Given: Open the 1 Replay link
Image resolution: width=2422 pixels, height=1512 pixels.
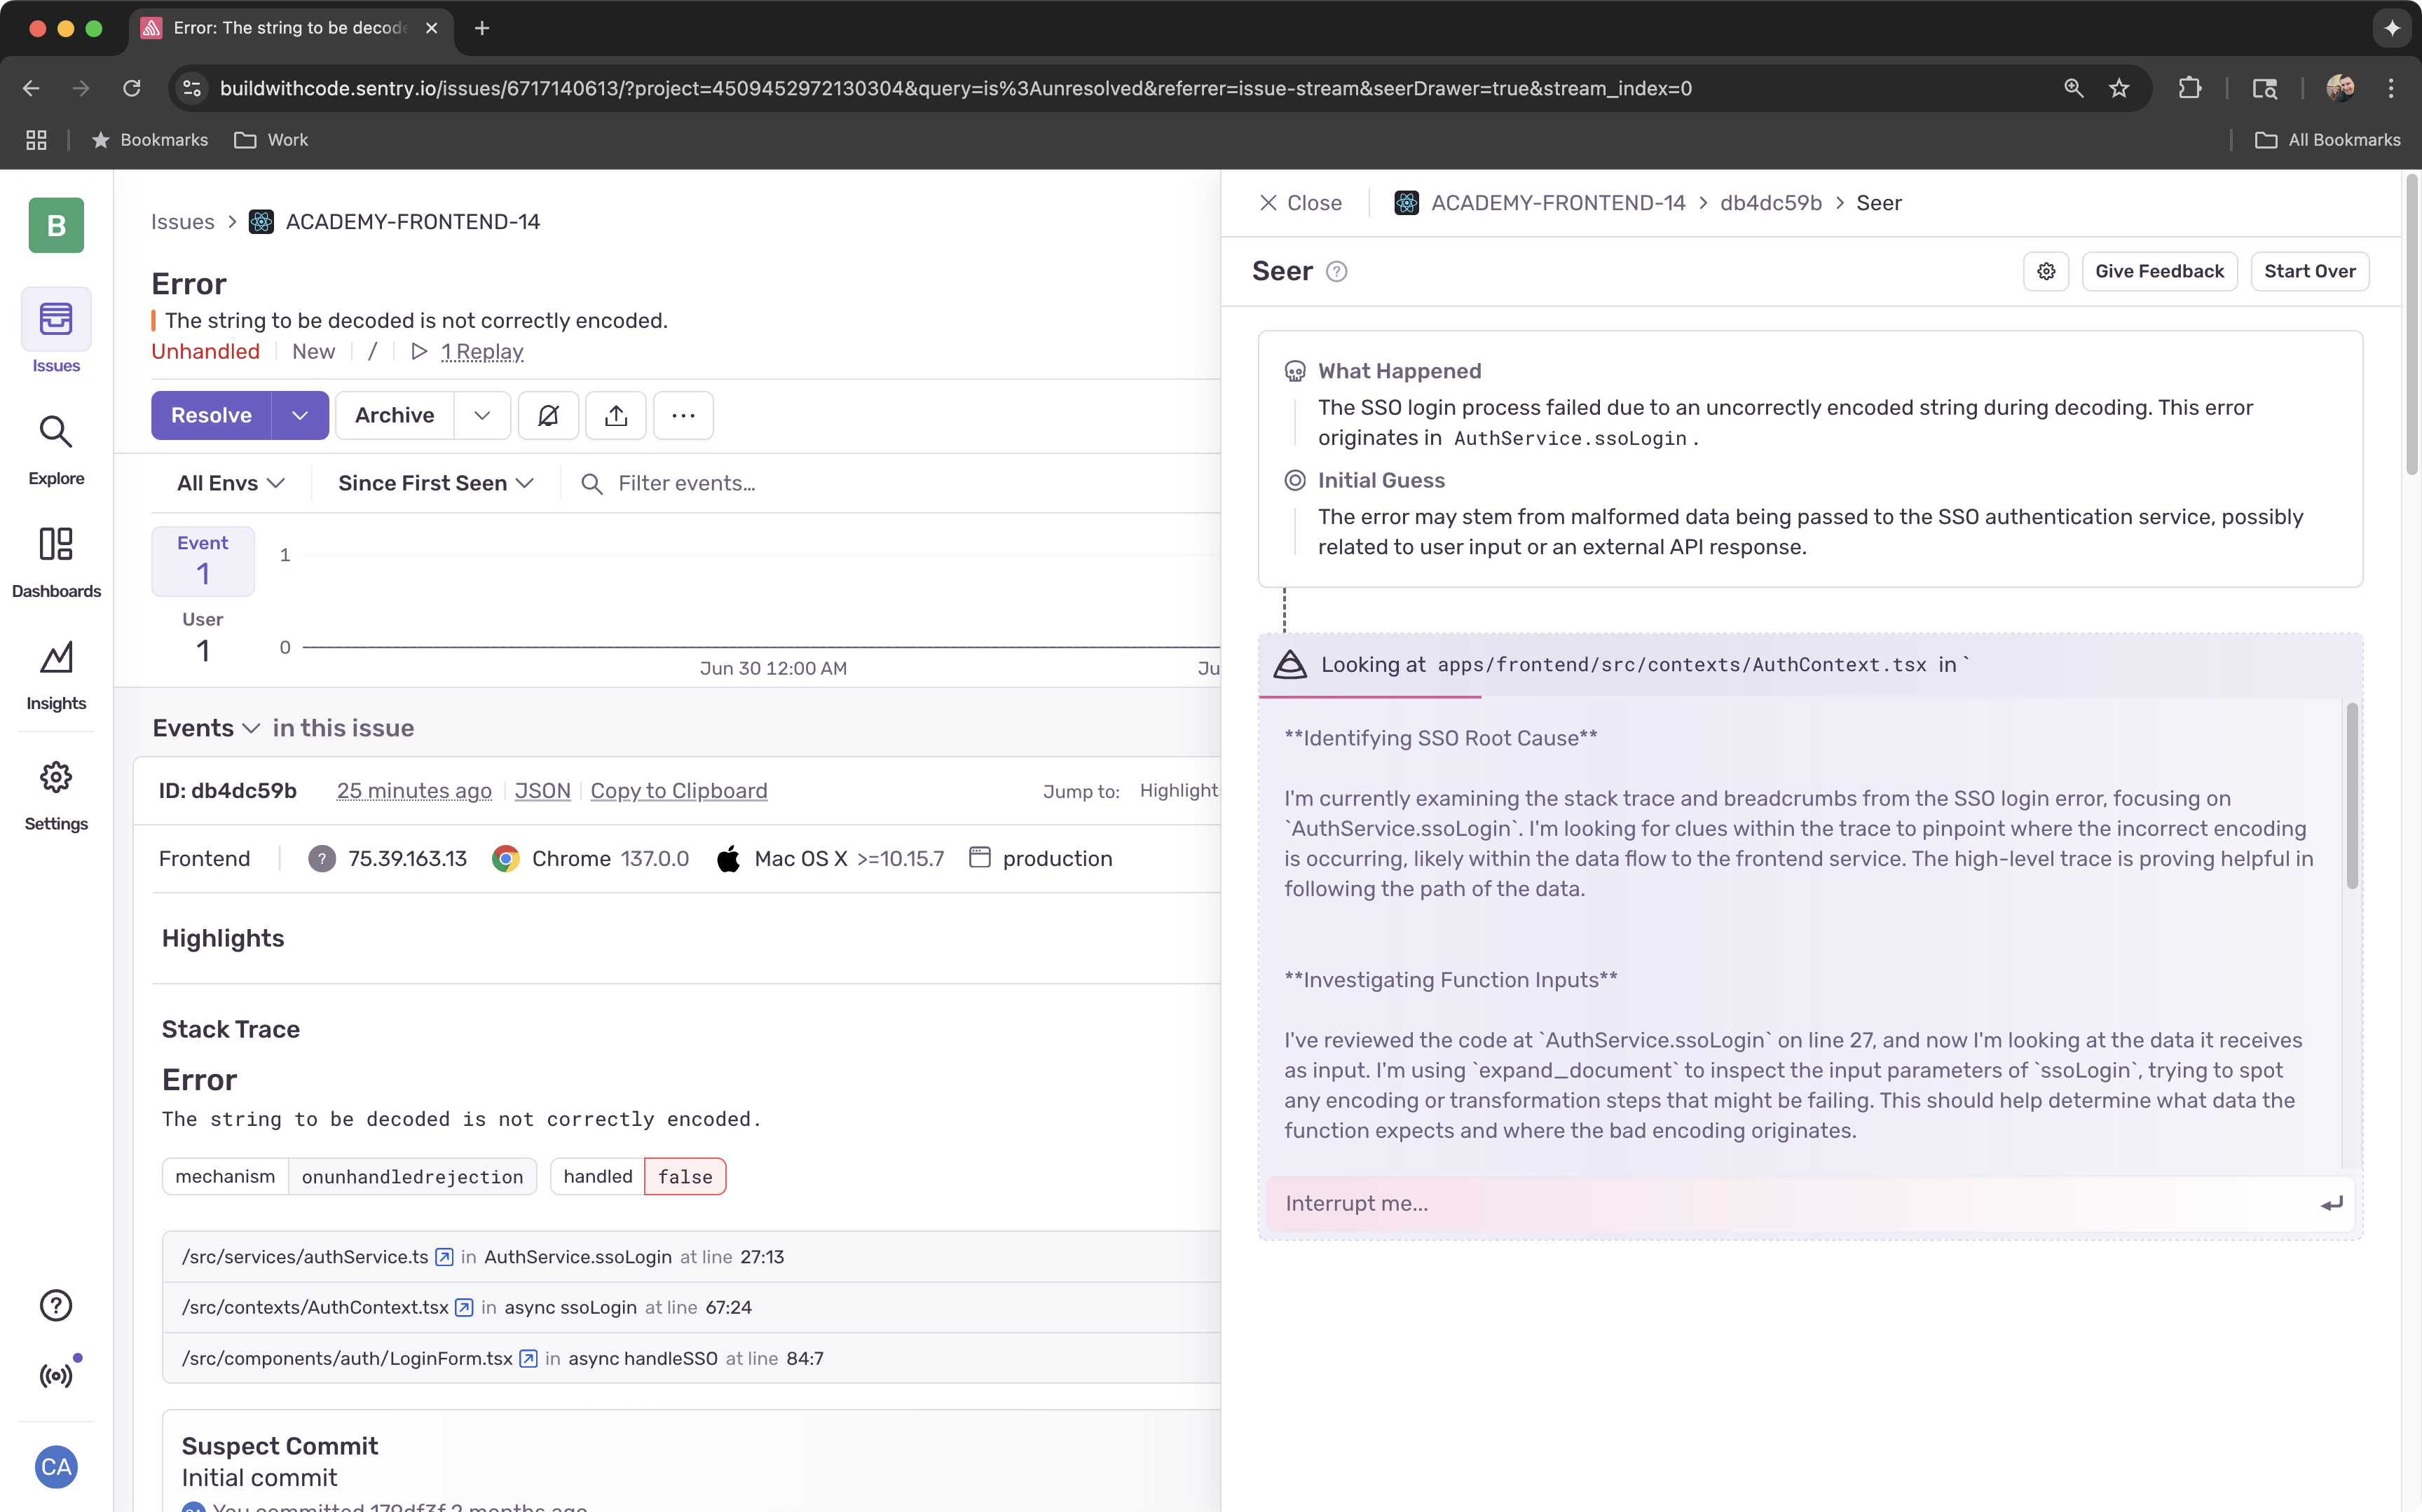Looking at the screenshot, I should 482,352.
